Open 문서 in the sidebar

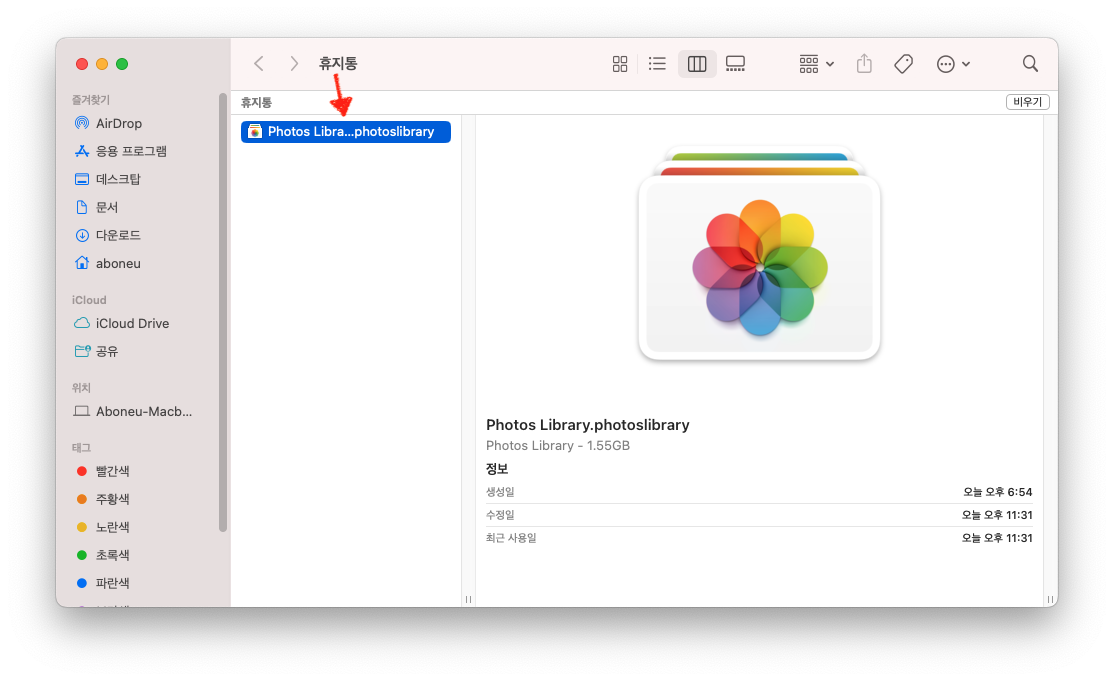107,207
